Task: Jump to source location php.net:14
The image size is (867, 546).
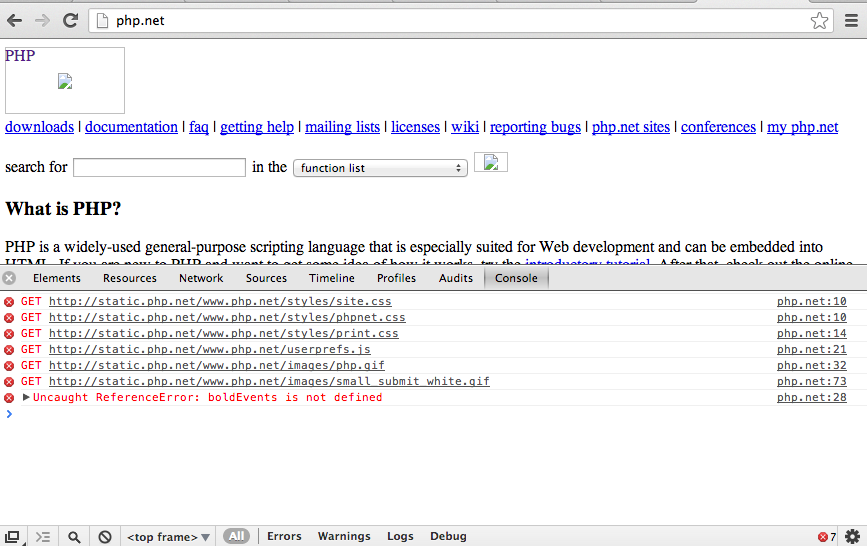Action: 812,334
